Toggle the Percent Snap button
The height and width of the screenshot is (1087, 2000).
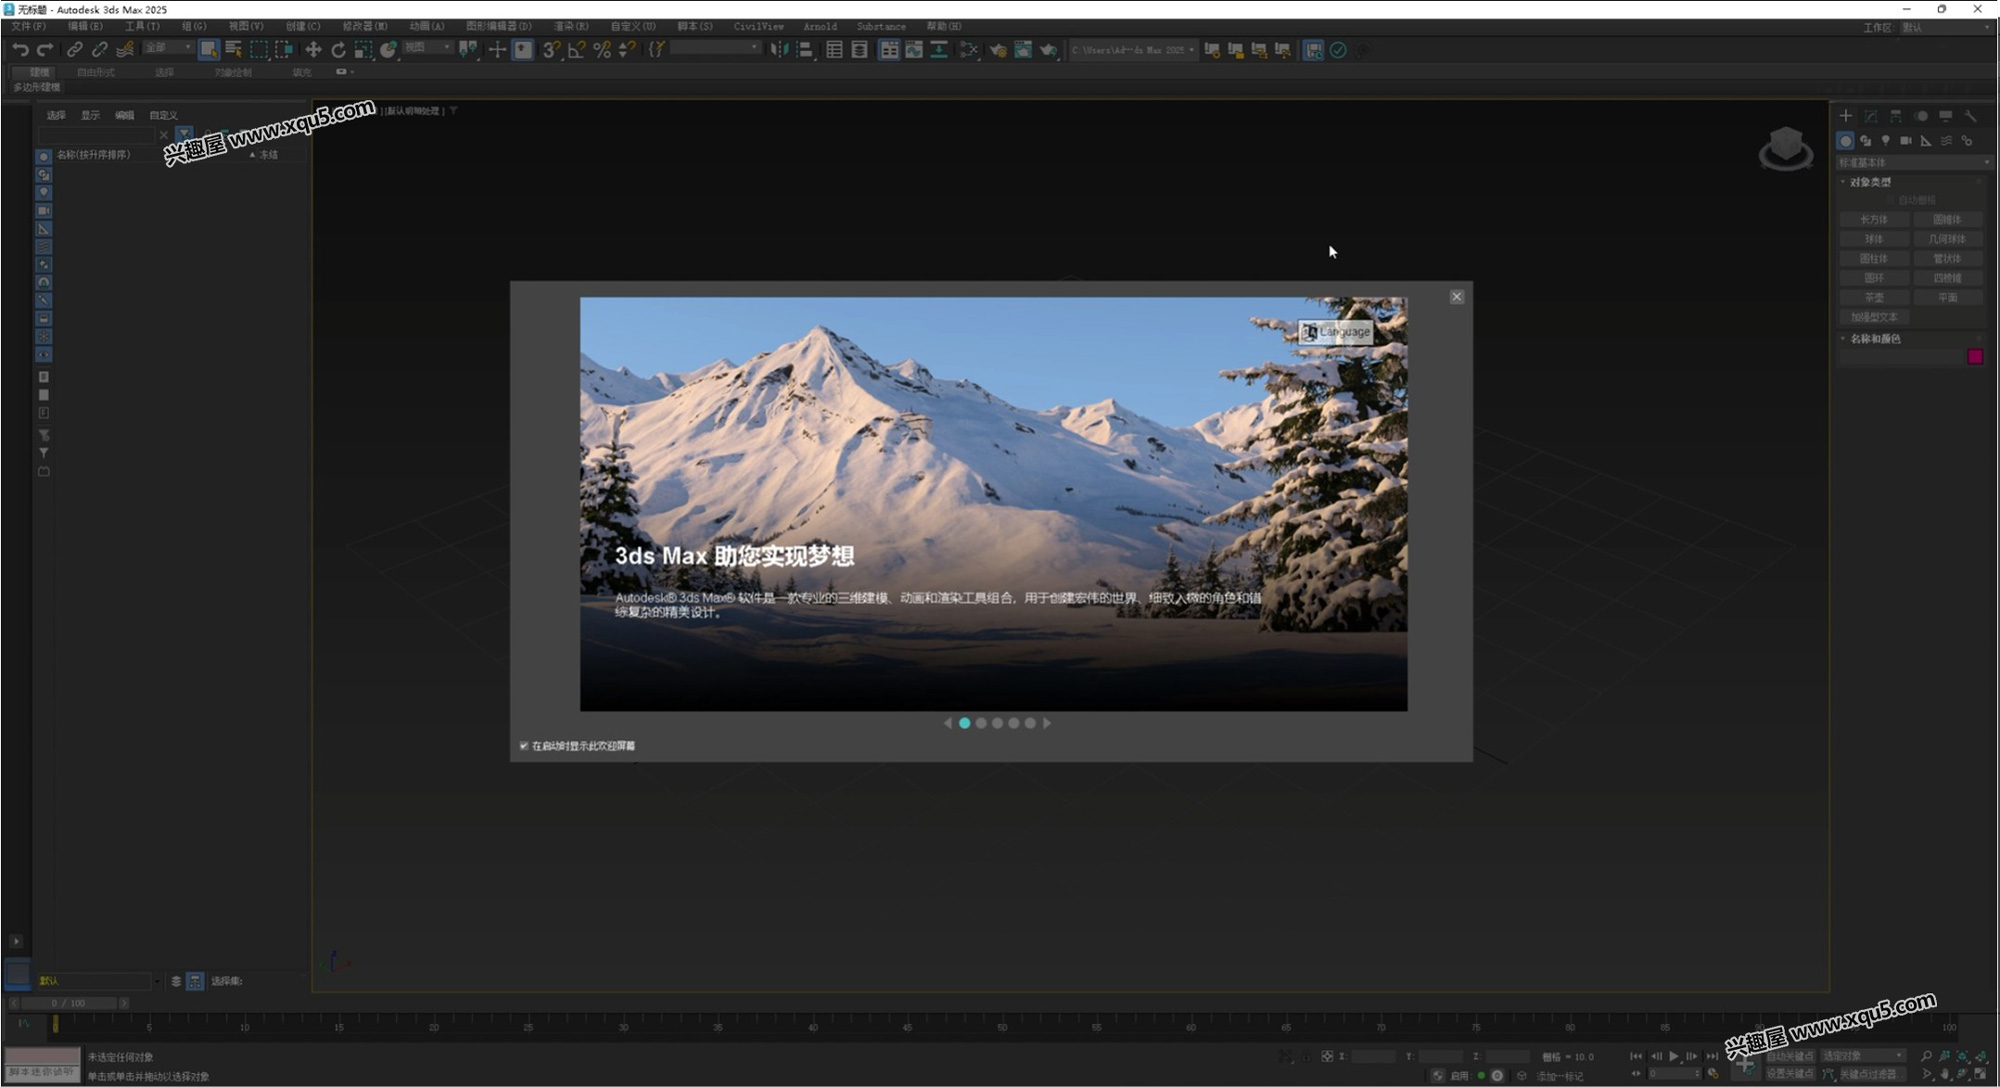coord(602,50)
